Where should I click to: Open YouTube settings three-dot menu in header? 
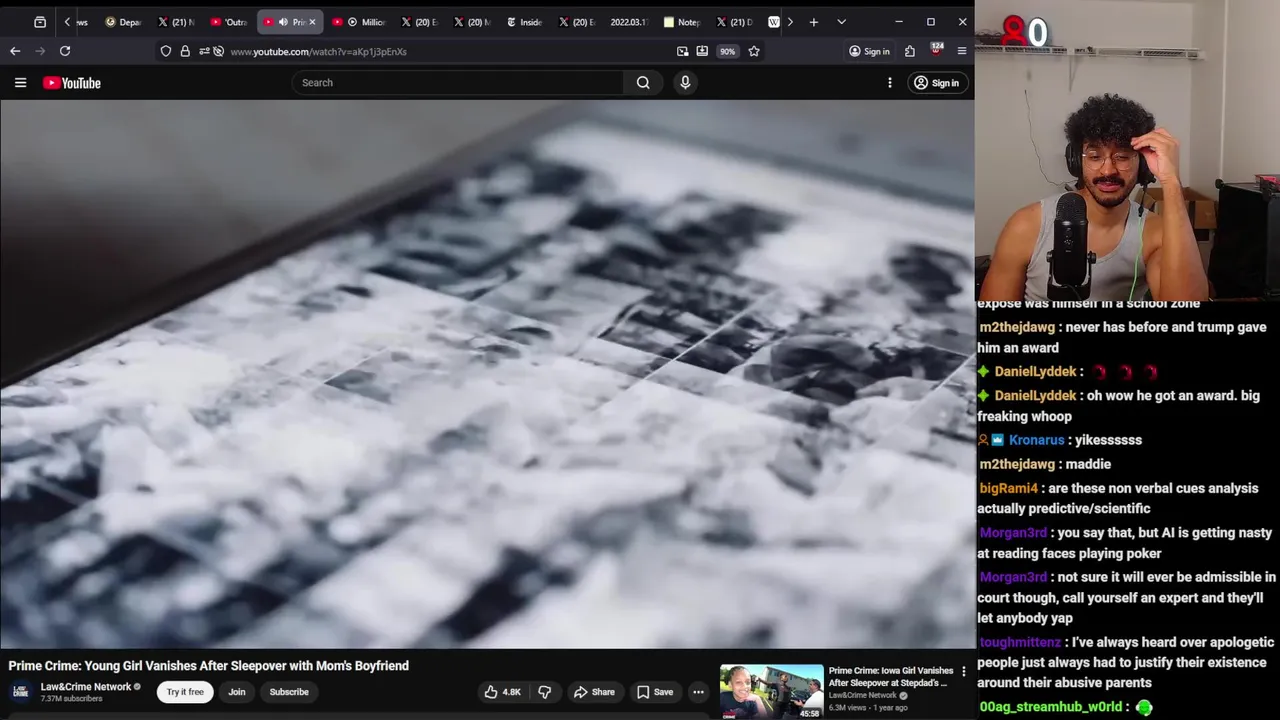point(889,83)
